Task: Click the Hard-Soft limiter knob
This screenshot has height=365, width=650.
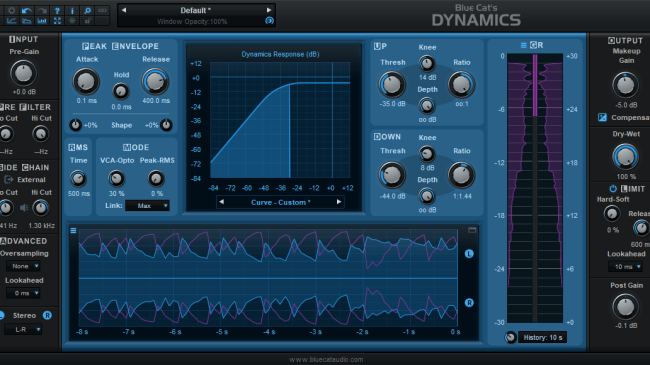Action: (612, 214)
